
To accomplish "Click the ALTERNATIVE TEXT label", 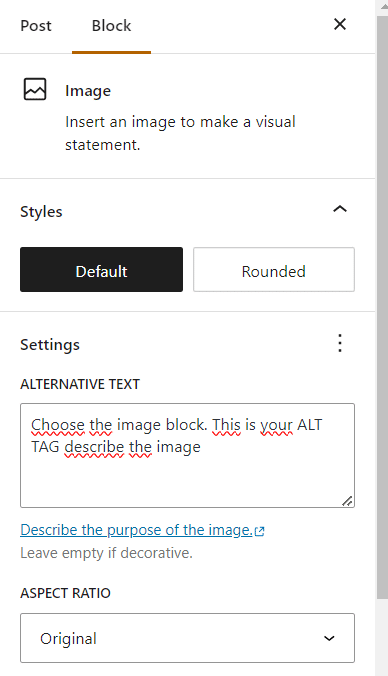I will tap(80, 384).
